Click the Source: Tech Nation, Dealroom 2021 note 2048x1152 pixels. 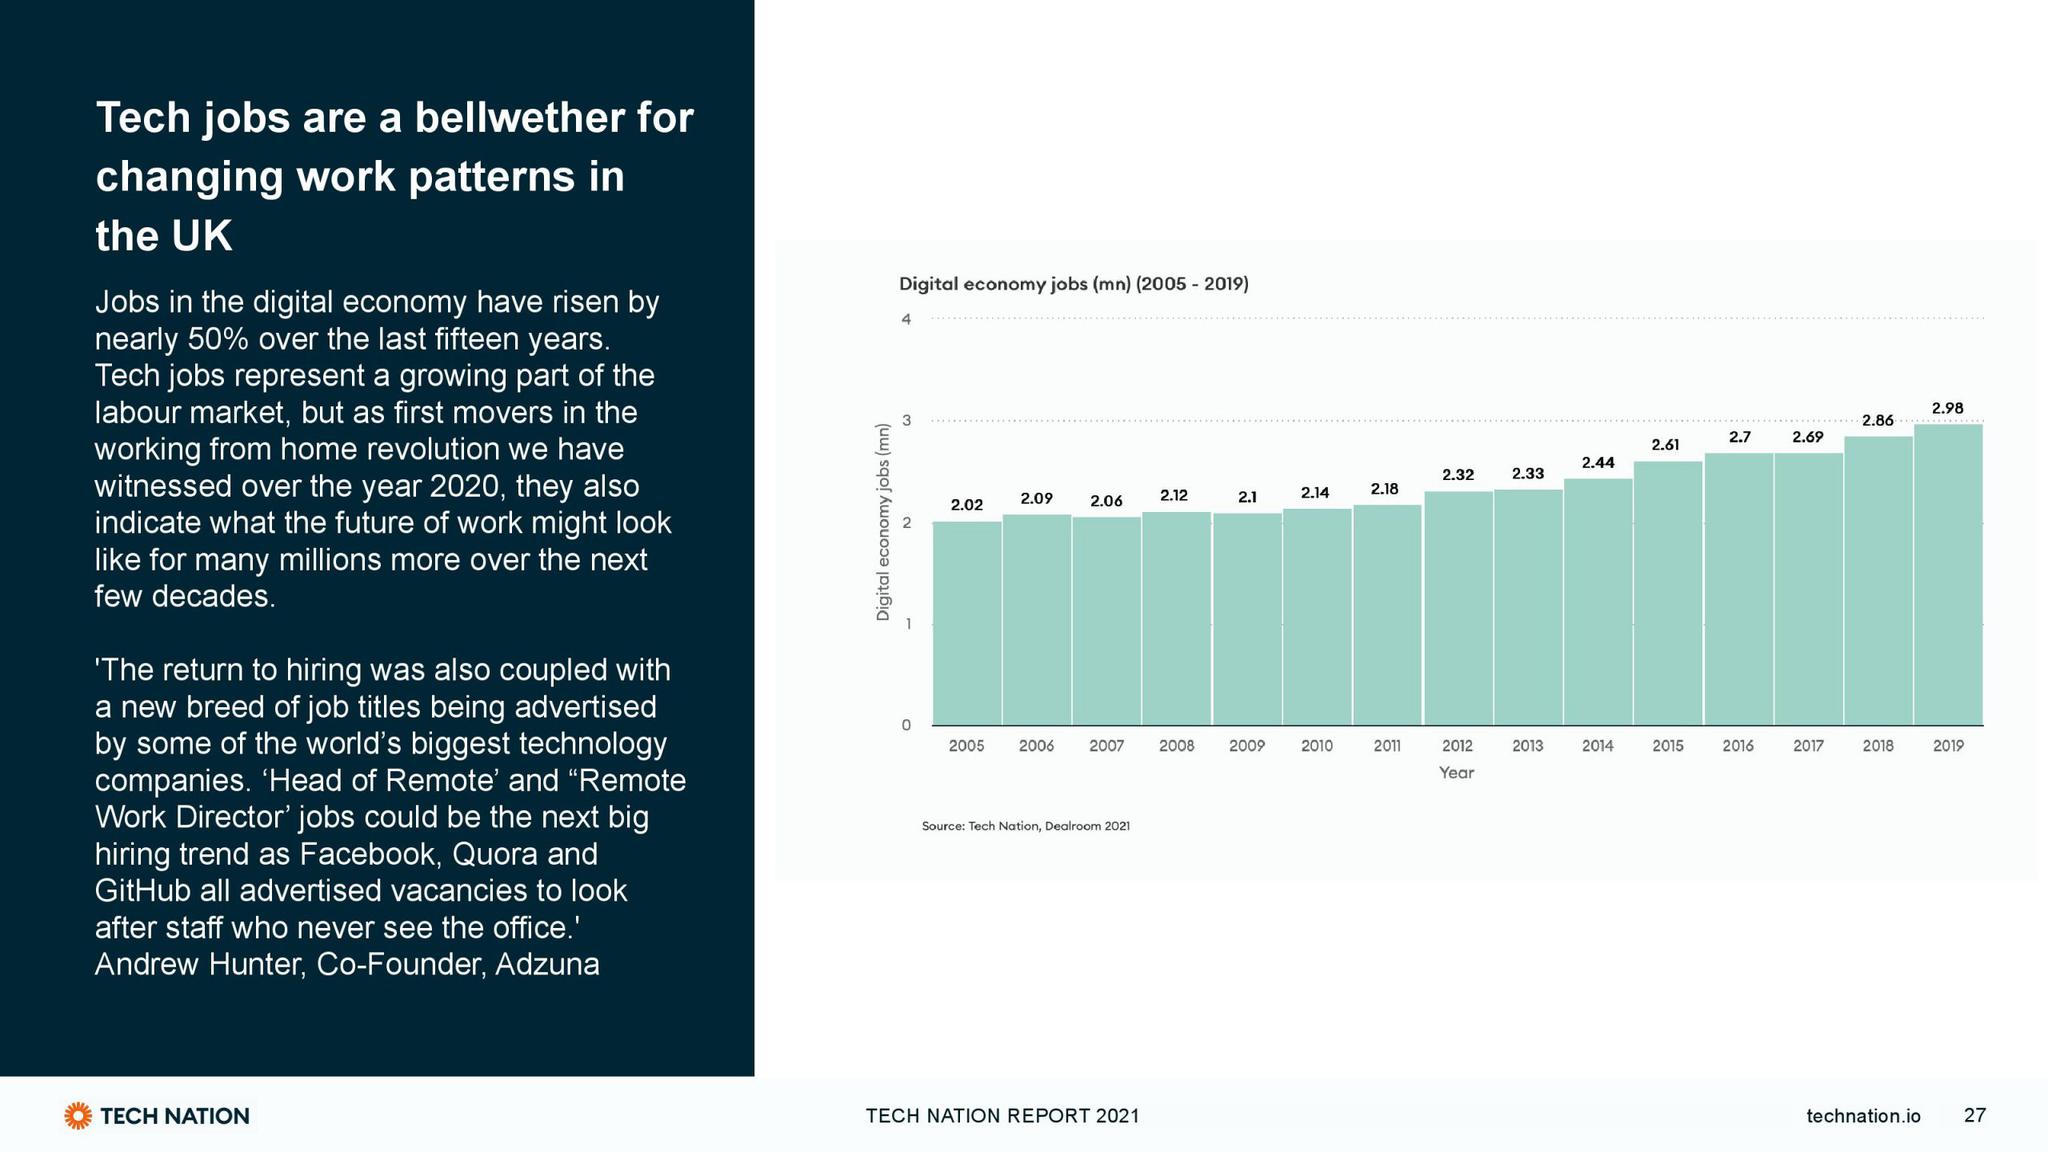[1026, 826]
